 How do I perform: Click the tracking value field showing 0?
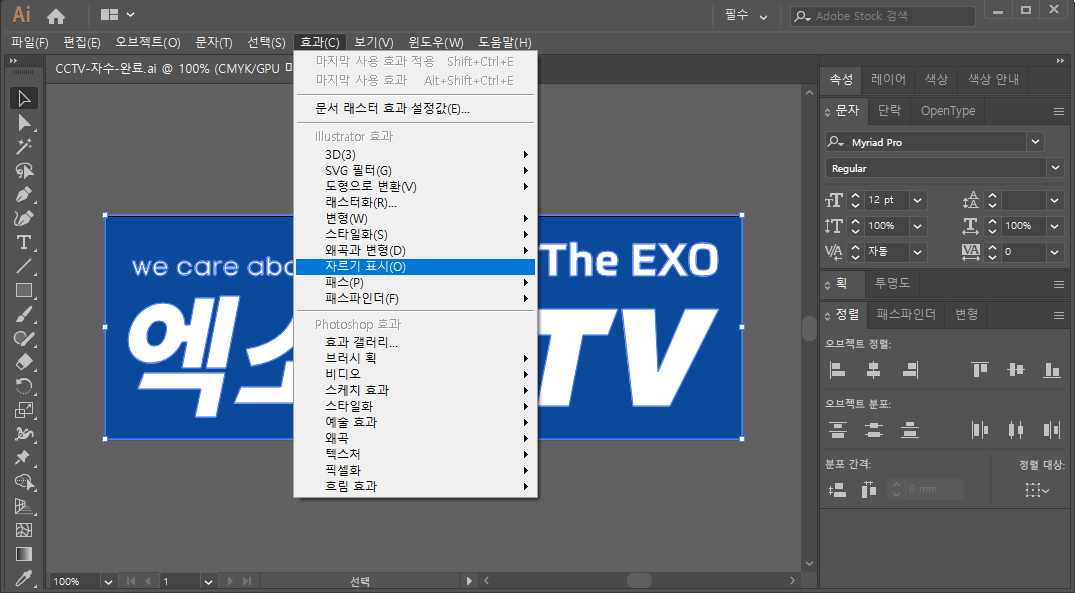[x=1023, y=252]
